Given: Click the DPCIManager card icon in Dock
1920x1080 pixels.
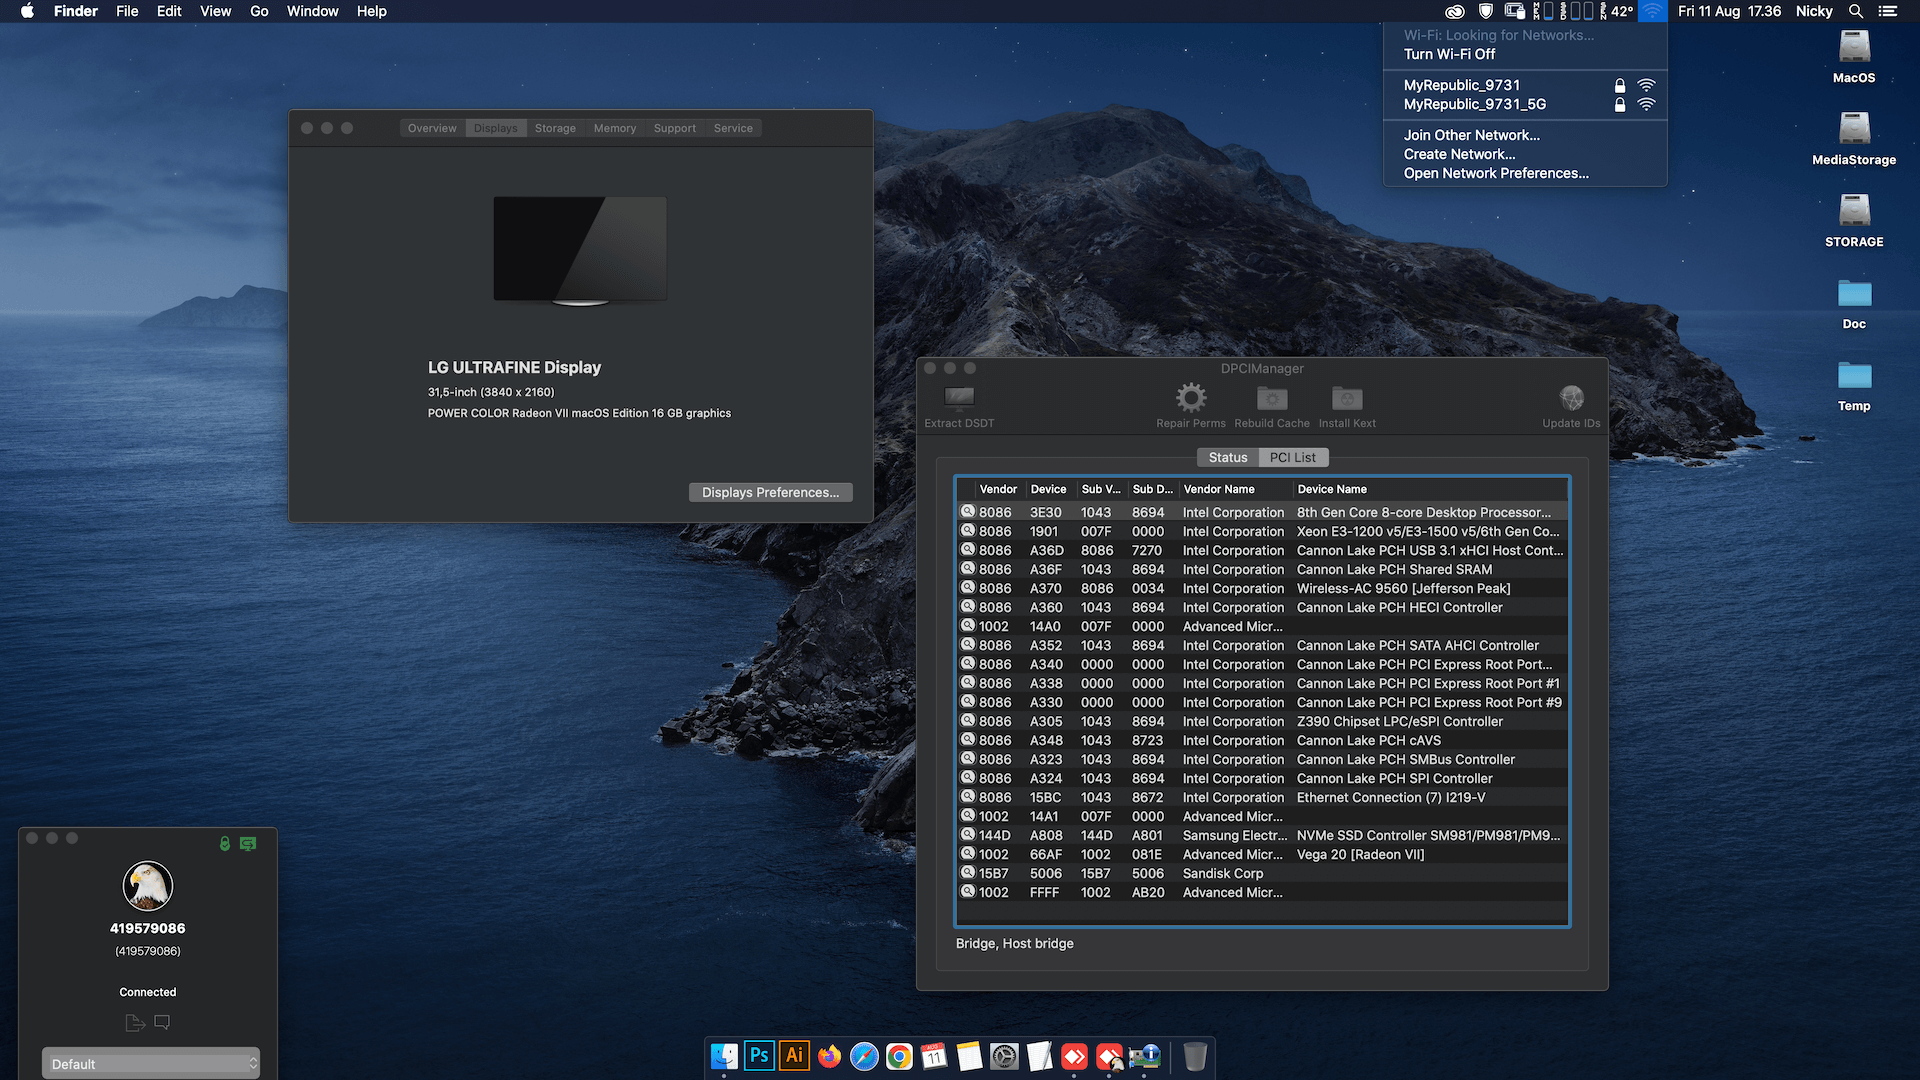Looking at the screenshot, I should (x=1144, y=1056).
